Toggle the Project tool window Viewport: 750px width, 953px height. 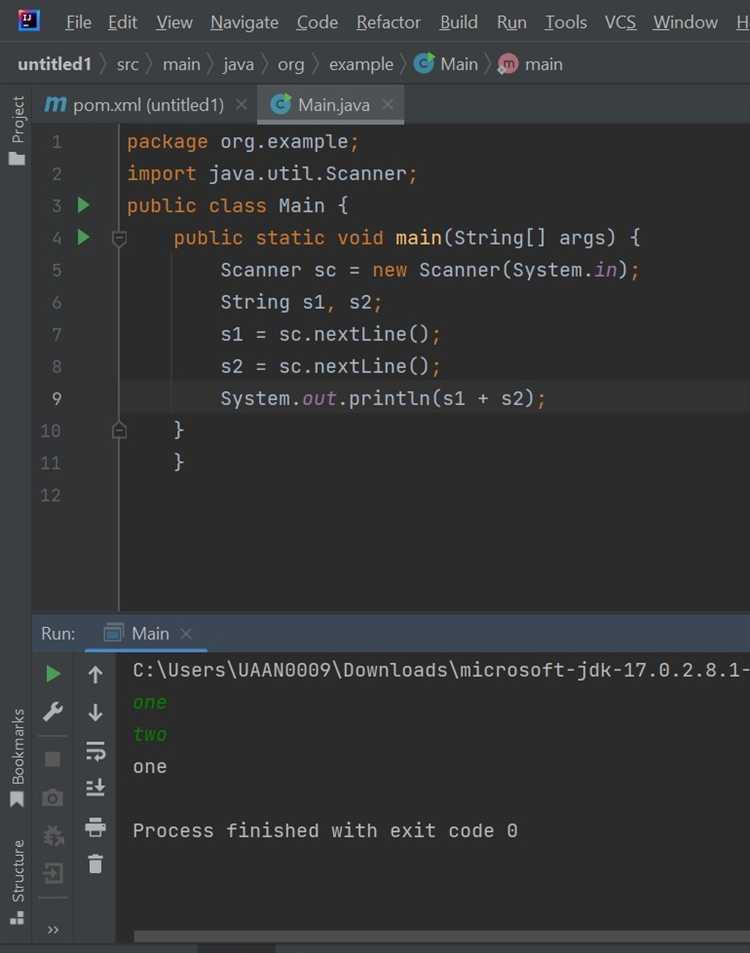[17, 130]
